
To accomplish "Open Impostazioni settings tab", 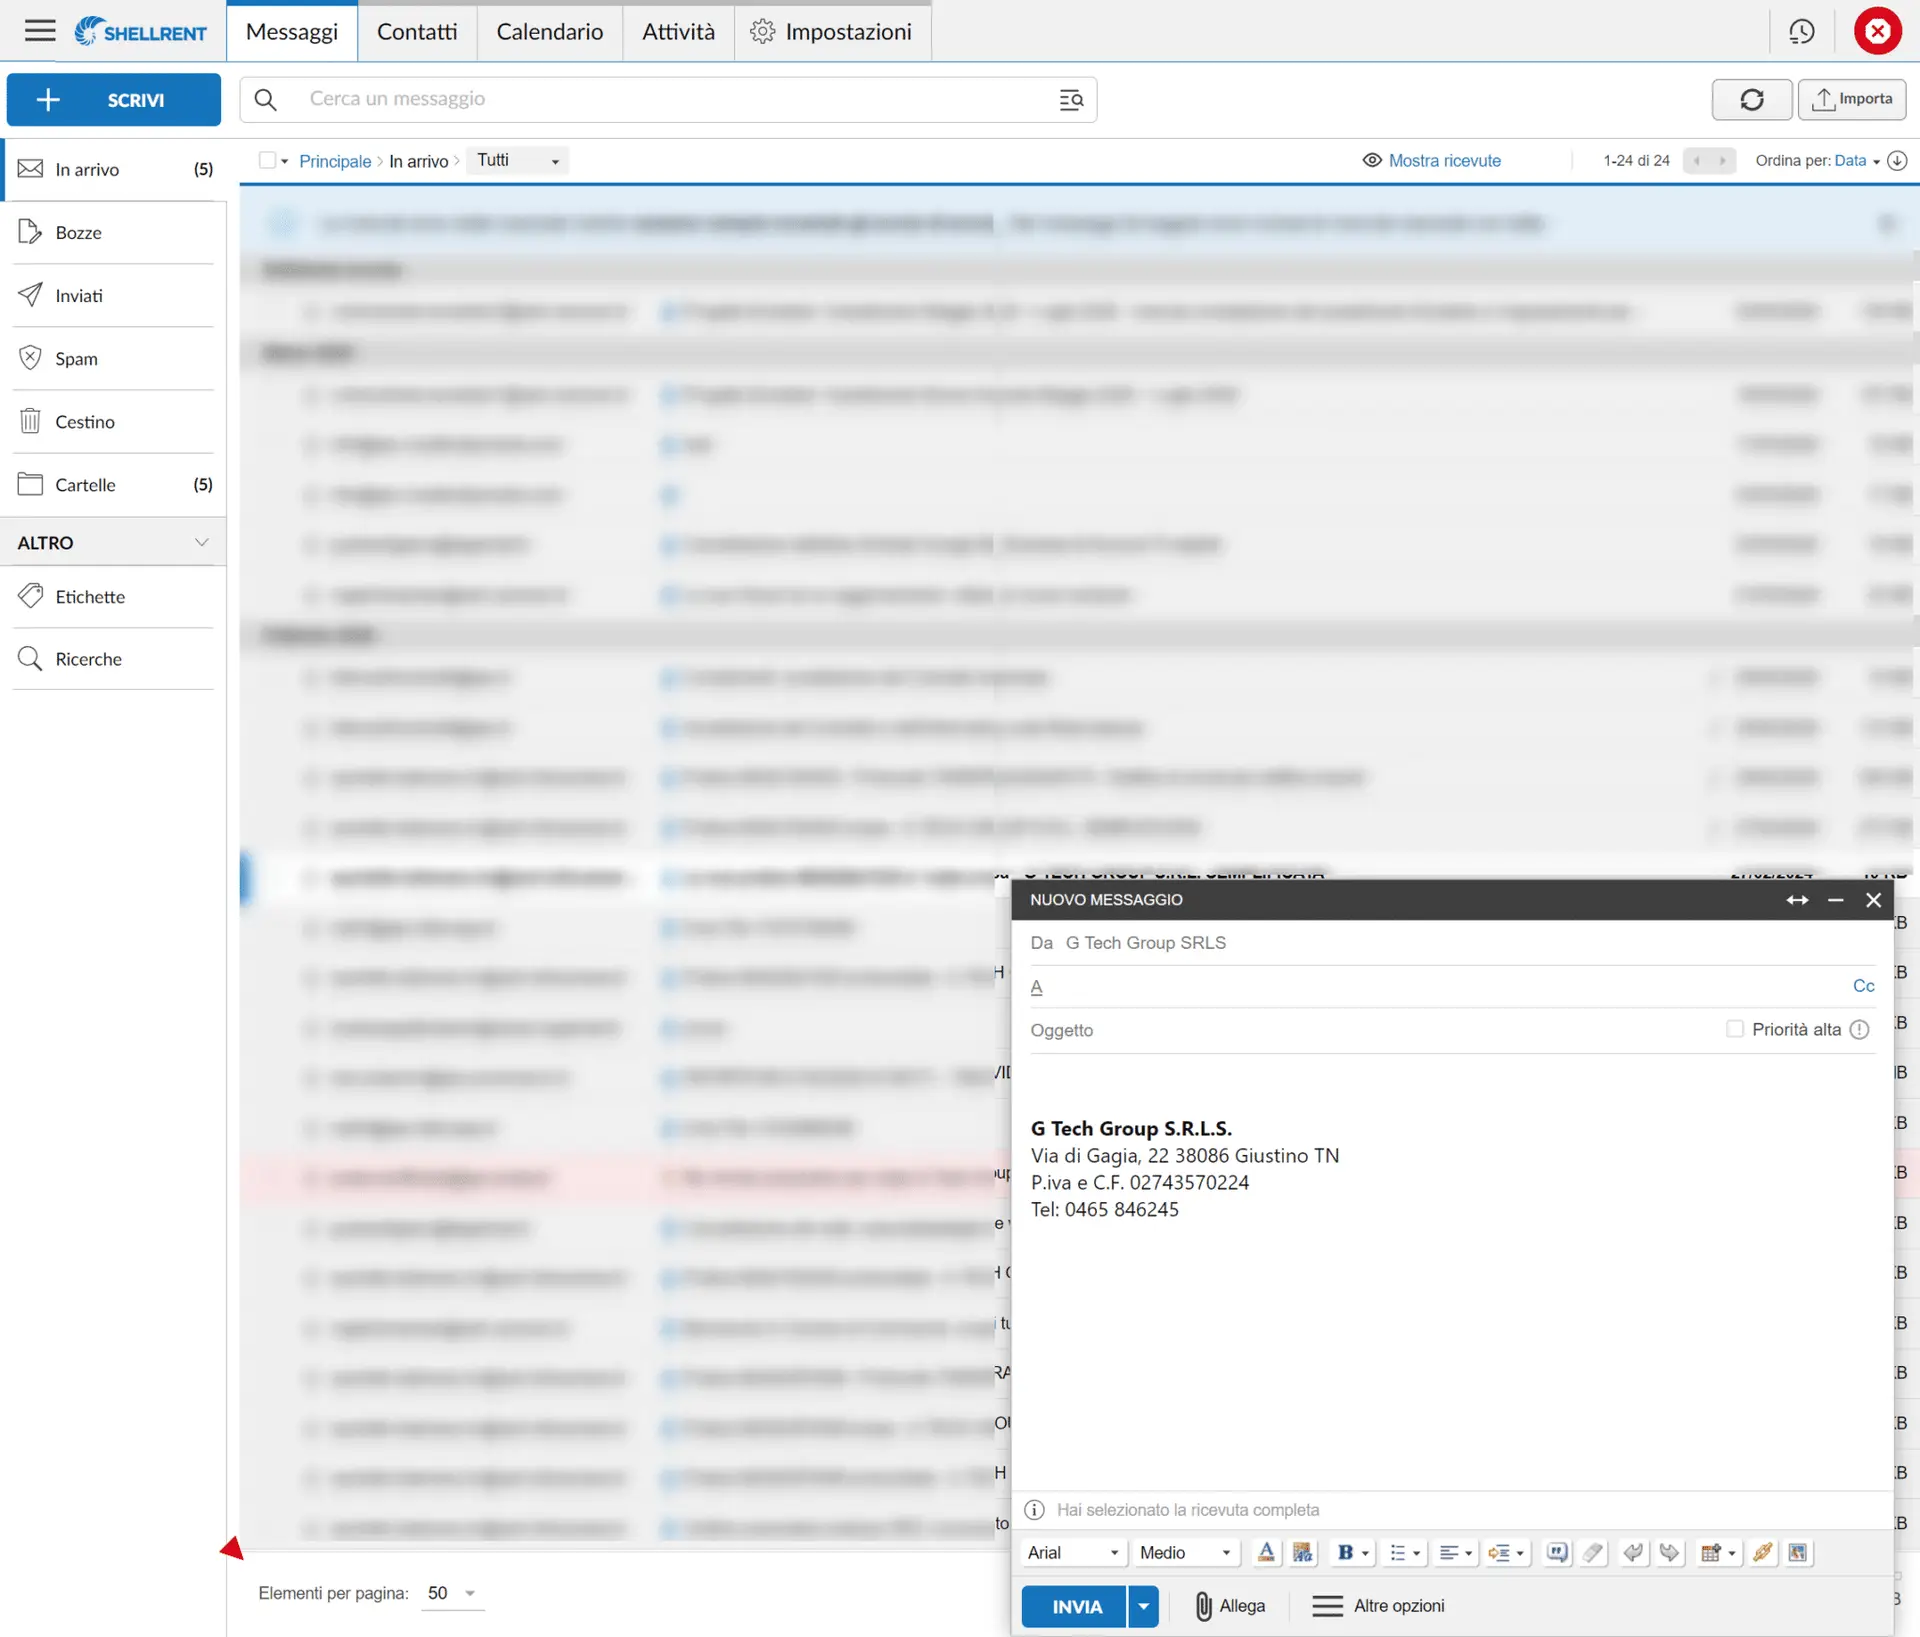I will 832,31.
